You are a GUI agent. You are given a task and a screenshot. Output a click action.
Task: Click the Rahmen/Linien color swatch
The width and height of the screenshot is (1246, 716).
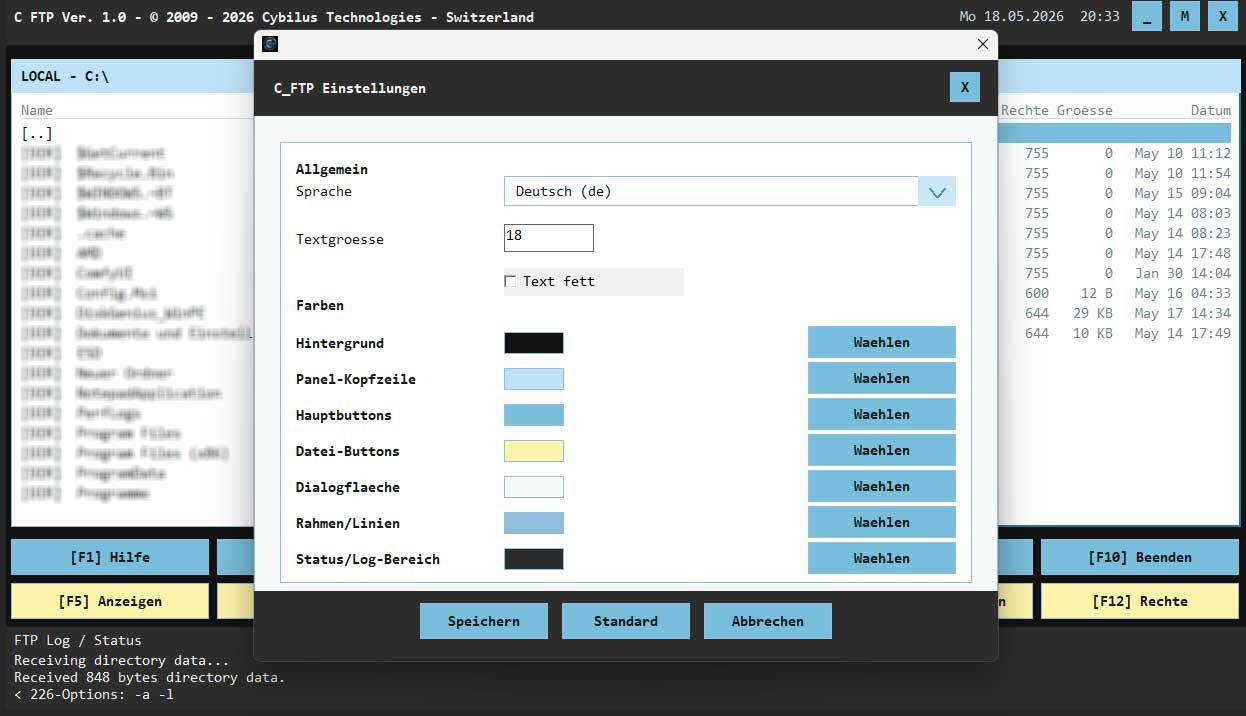[x=534, y=523]
